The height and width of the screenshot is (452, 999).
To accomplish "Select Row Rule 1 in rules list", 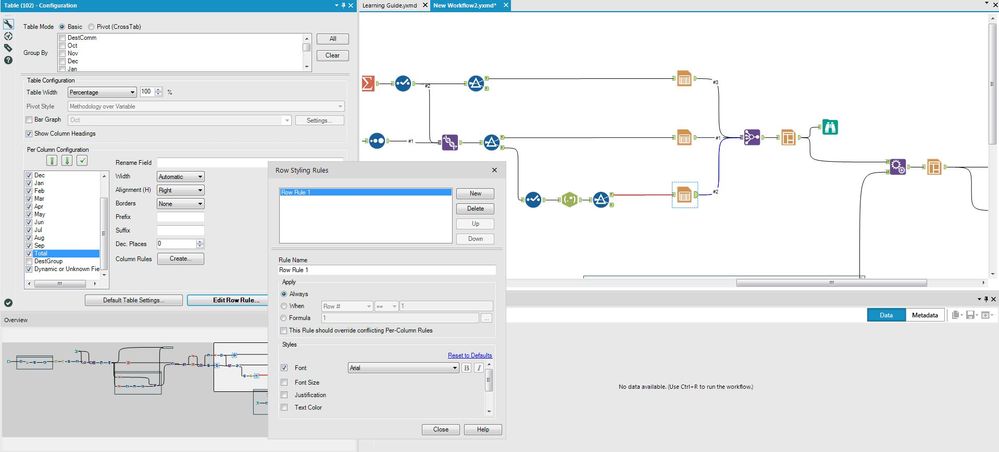I will point(366,192).
